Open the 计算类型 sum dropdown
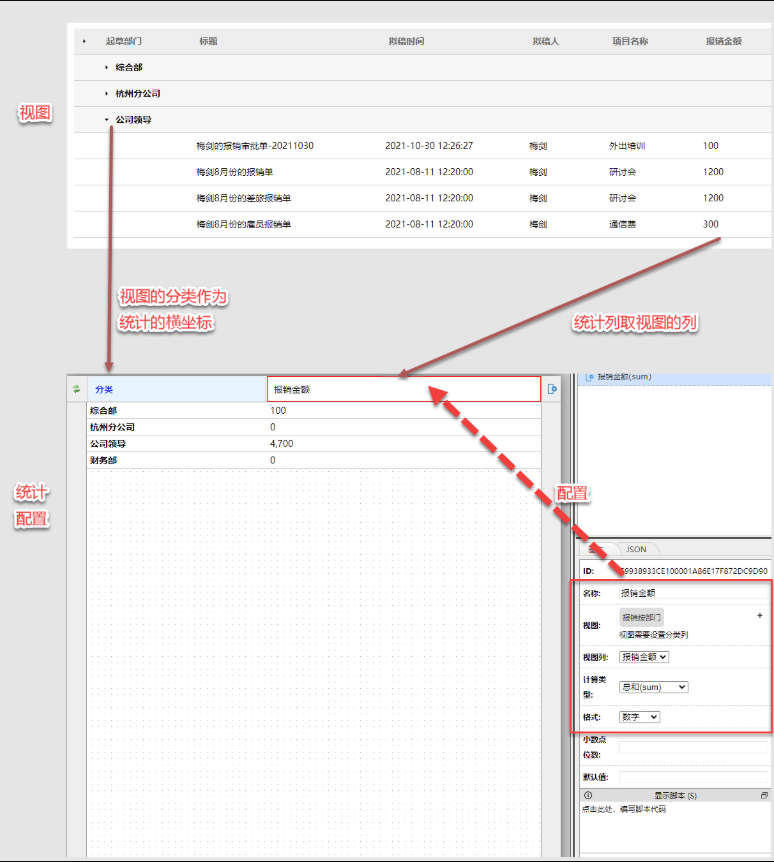Image resolution: width=774 pixels, height=862 pixels. (x=654, y=687)
